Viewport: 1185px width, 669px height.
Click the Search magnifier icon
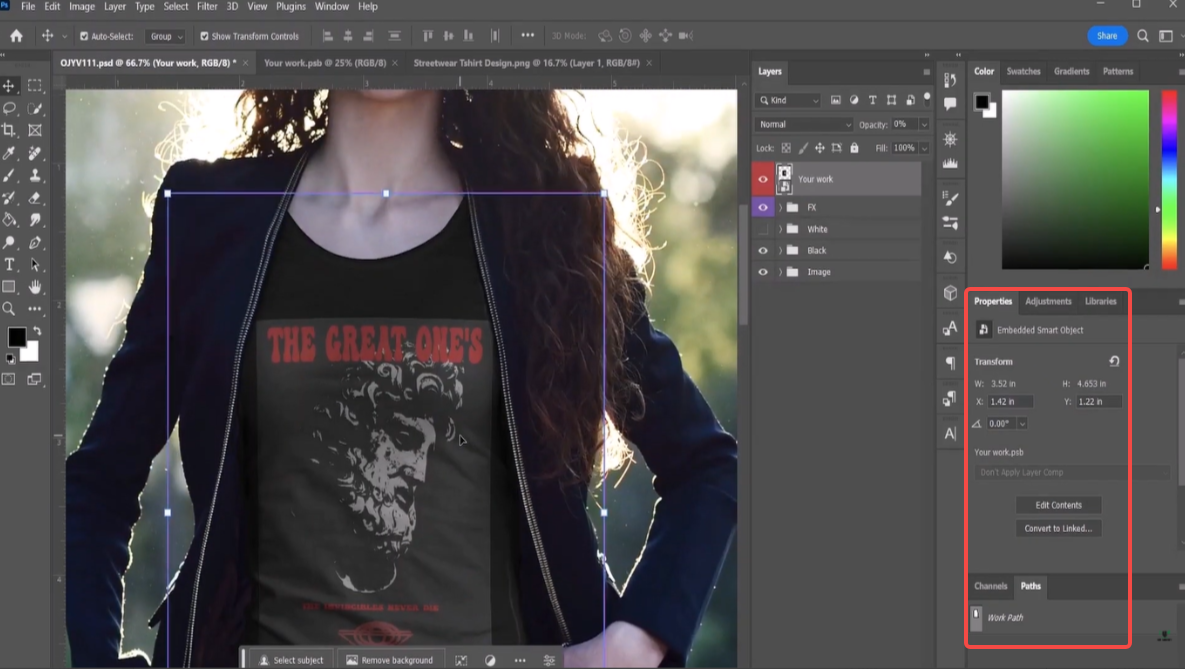click(x=1143, y=36)
